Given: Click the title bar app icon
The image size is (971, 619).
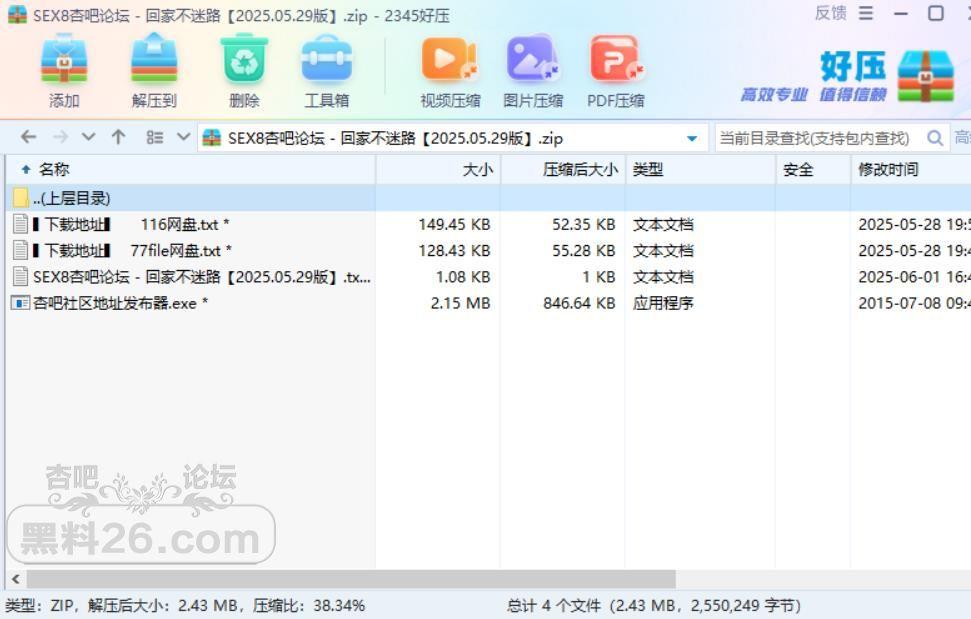Looking at the screenshot, I should [x=17, y=14].
